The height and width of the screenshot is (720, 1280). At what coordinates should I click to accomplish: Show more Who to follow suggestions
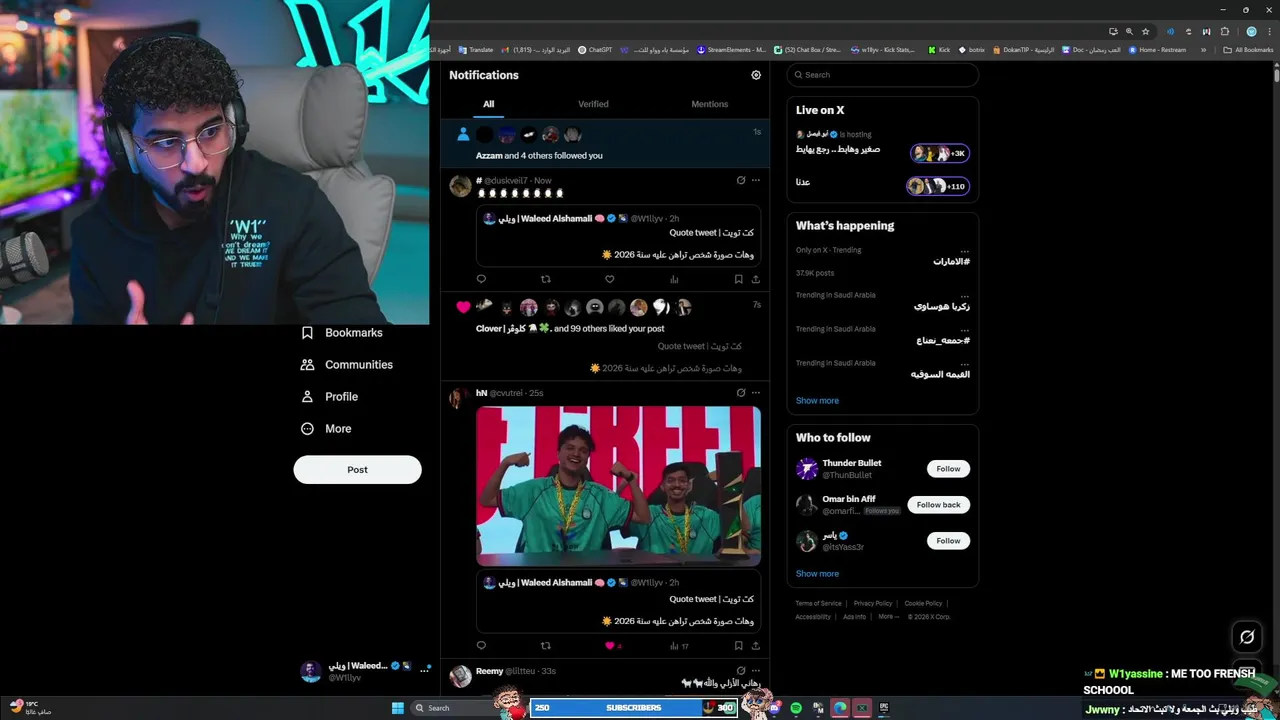(817, 574)
